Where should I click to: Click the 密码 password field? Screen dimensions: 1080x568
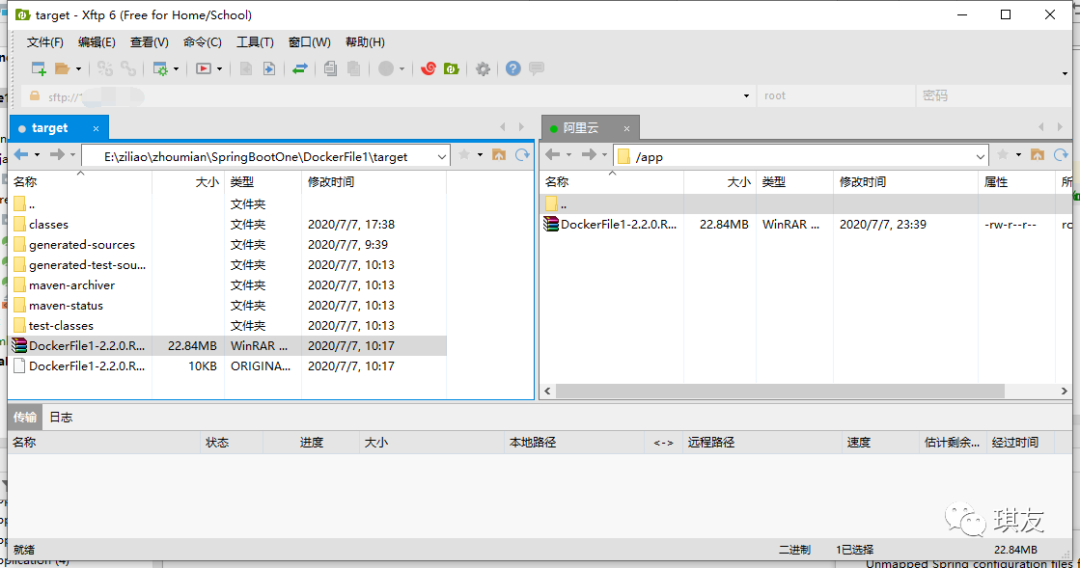coord(992,96)
